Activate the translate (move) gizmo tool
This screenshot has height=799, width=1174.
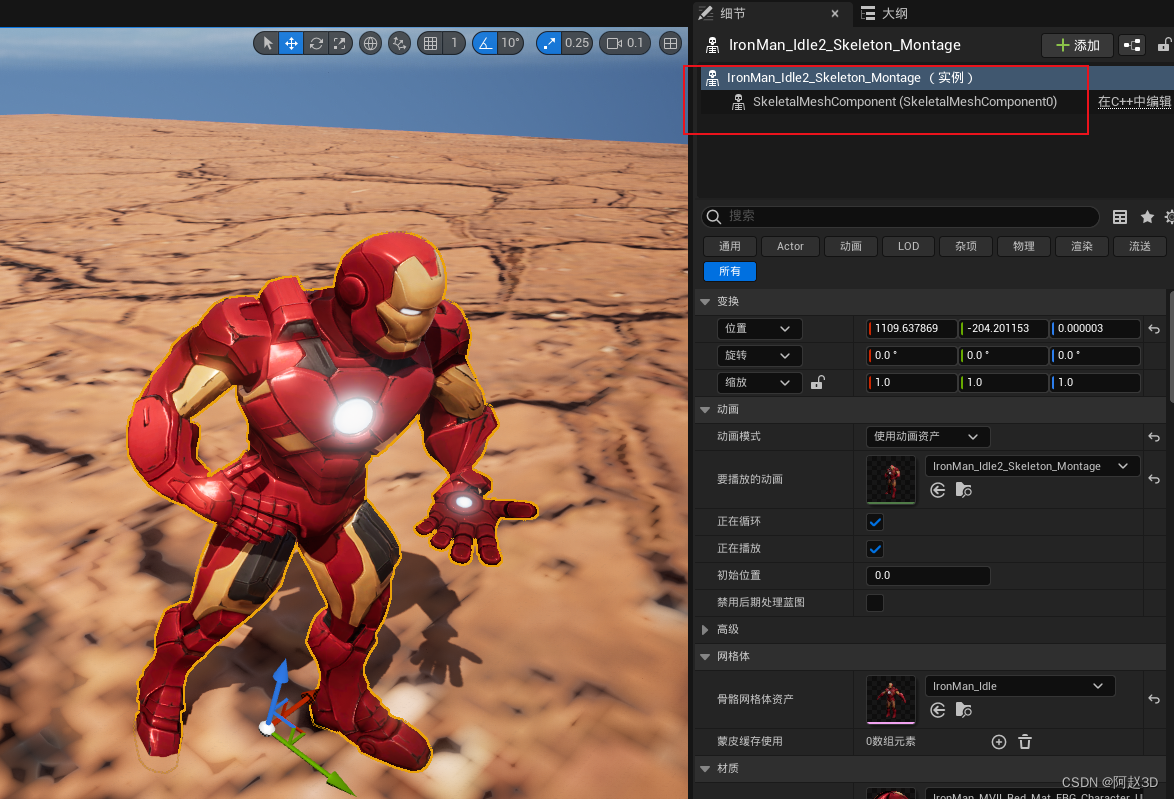[x=291, y=43]
